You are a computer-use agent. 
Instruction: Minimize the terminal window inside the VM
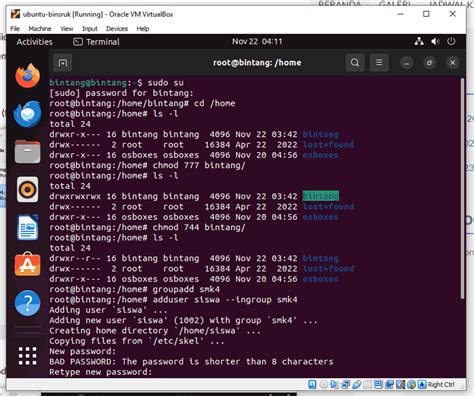[407, 63]
